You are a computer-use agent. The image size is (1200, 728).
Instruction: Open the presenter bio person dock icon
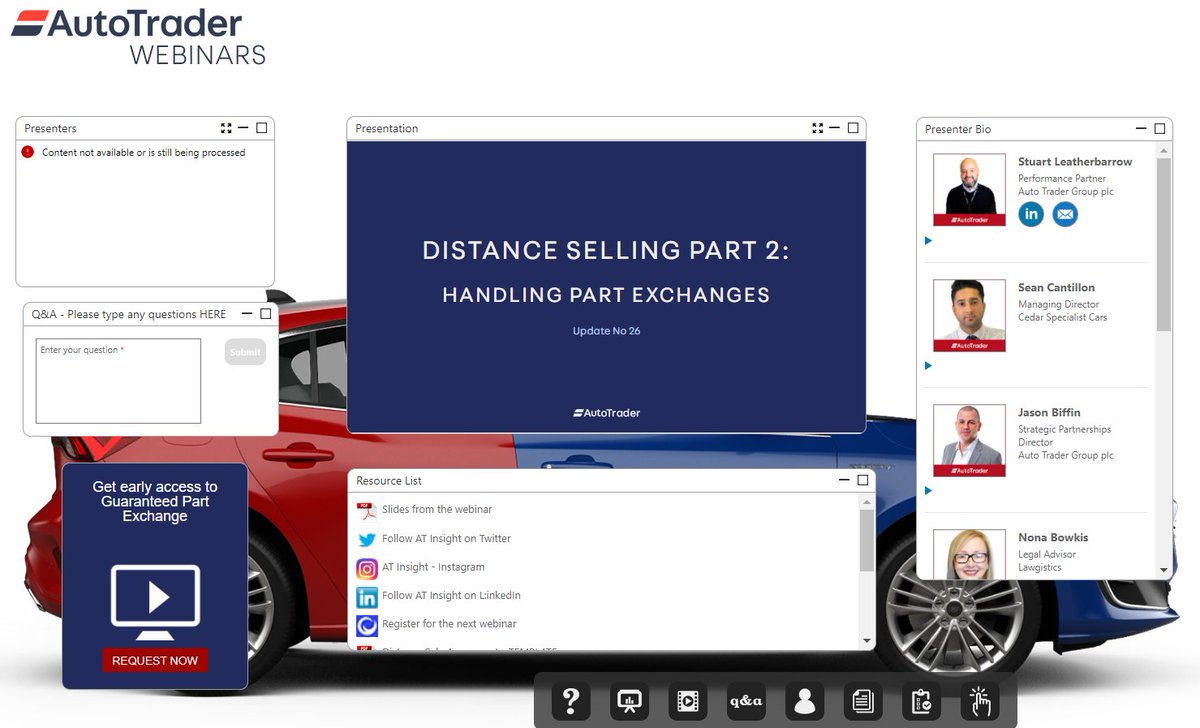[805, 701]
